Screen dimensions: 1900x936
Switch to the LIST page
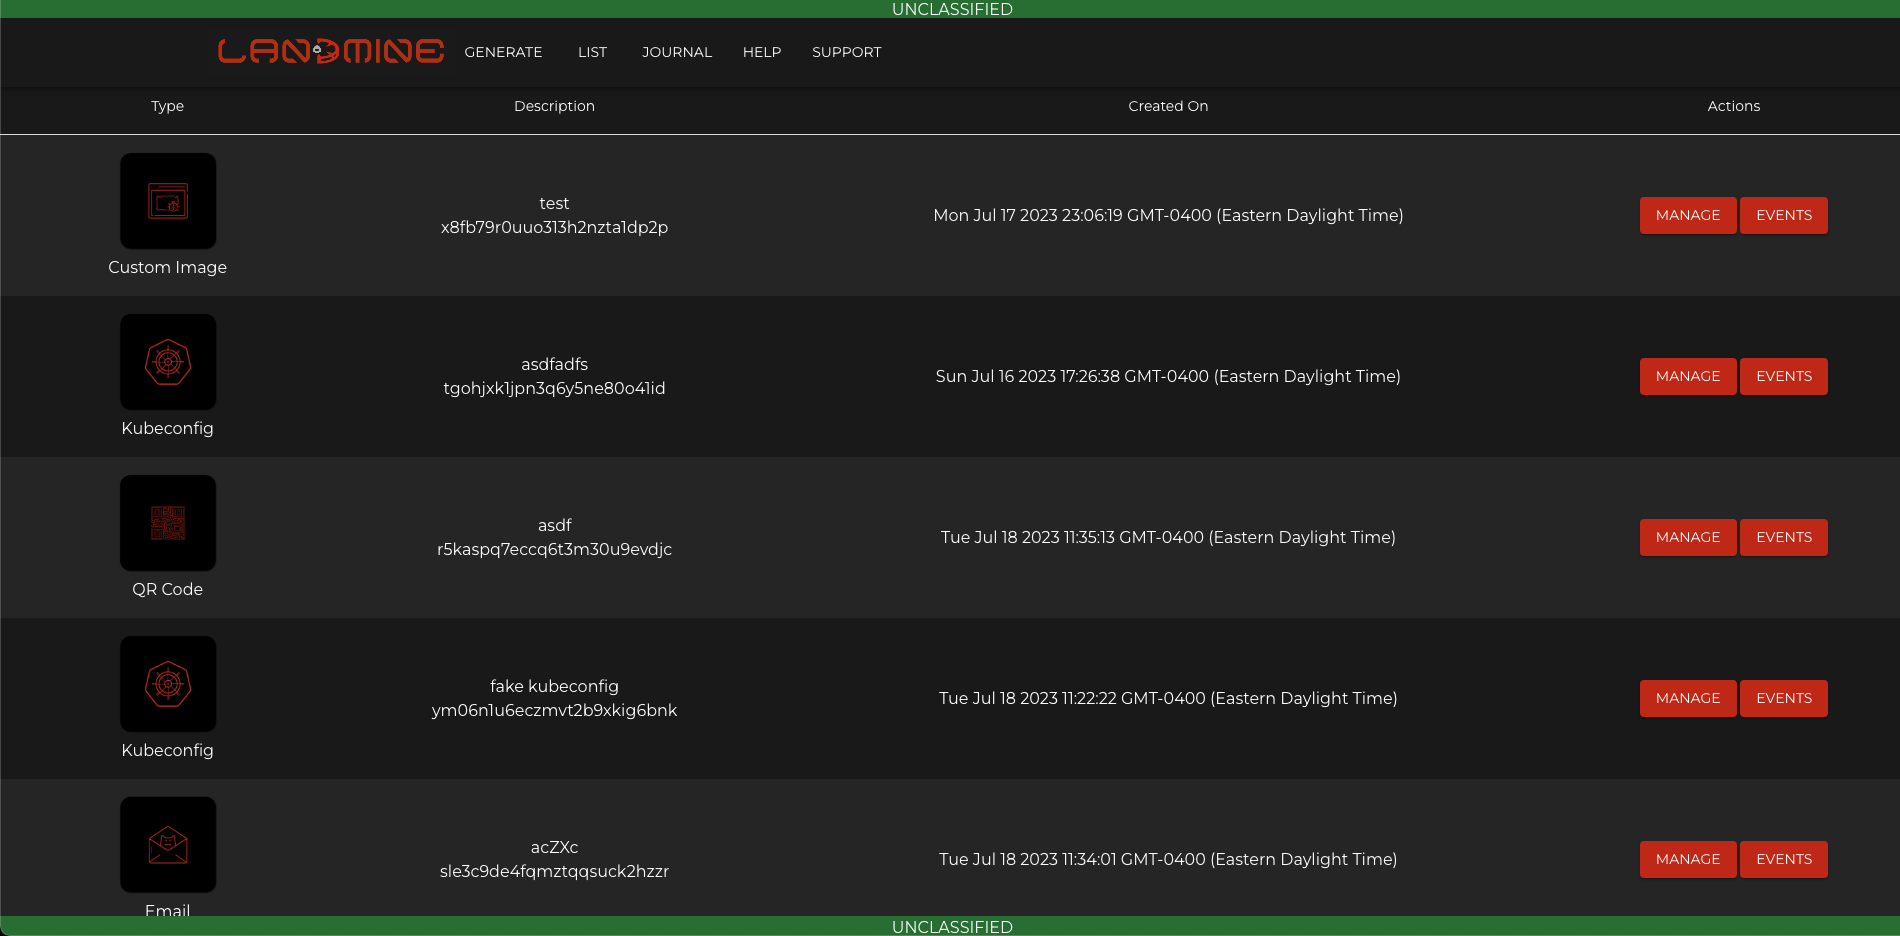[x=592, y=52]
